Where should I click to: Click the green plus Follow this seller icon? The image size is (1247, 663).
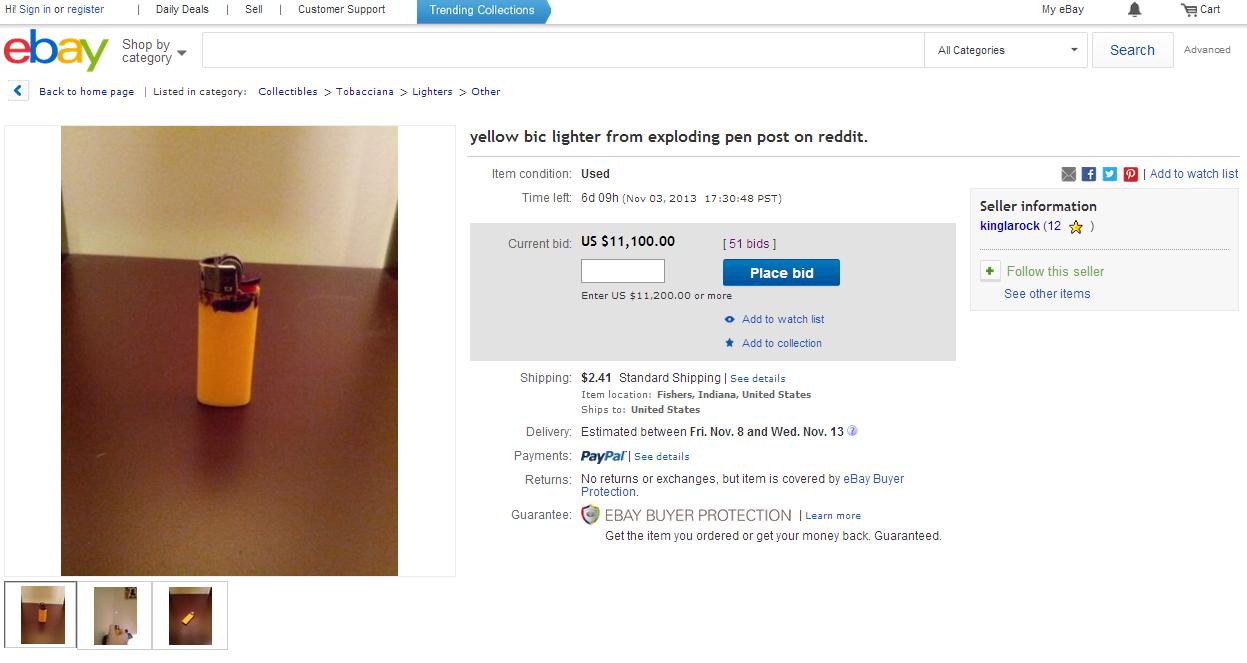coord(990,271)
